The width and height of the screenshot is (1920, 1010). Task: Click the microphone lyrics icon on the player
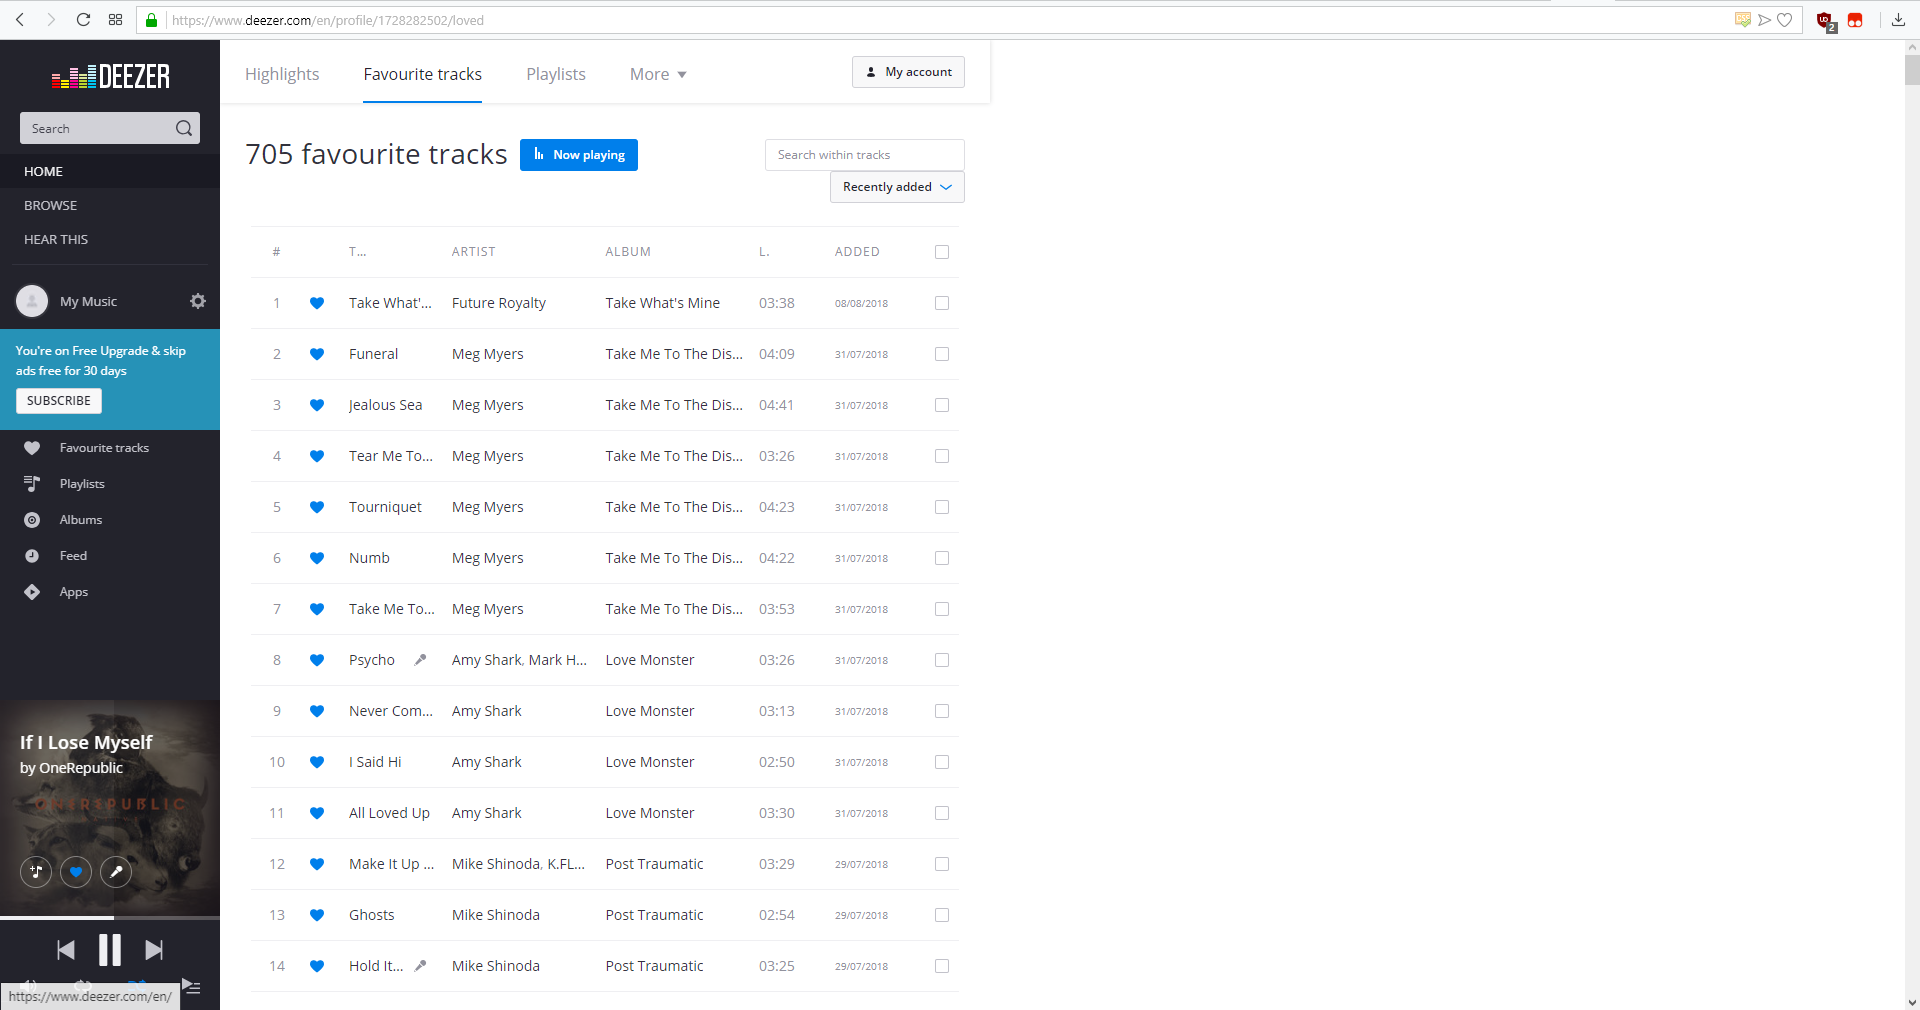click(x=116, y=872)
